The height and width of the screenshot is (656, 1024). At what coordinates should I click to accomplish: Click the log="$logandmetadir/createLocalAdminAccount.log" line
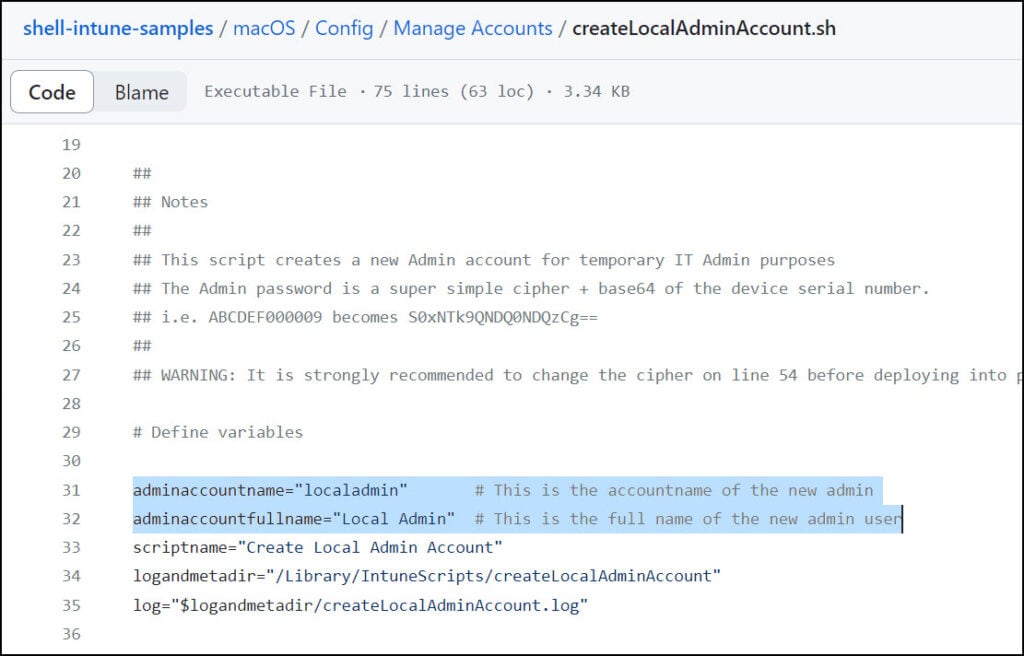[360, 605]
